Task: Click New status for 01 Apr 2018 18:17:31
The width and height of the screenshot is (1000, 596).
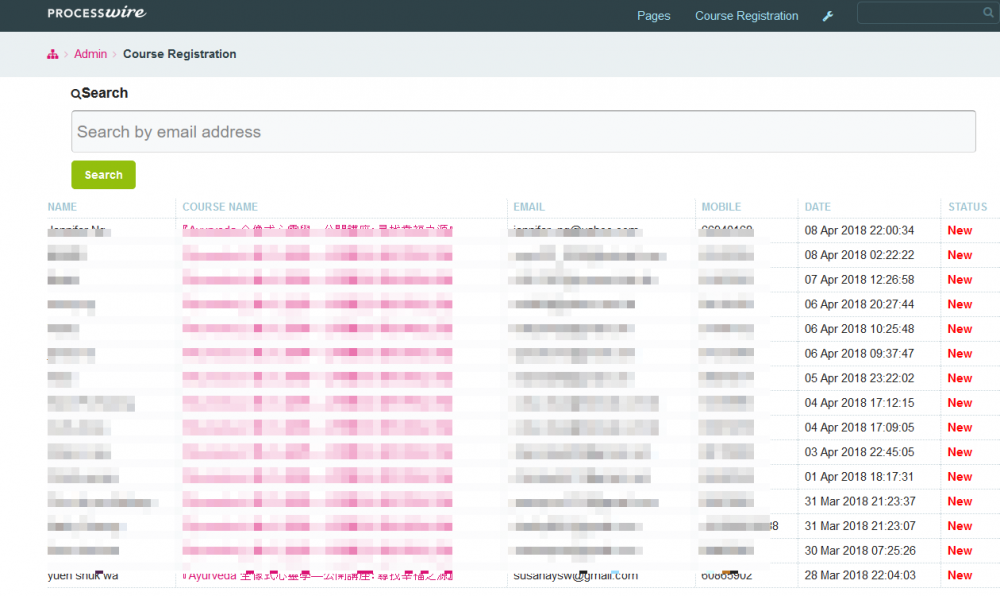Action: point(959,477)
